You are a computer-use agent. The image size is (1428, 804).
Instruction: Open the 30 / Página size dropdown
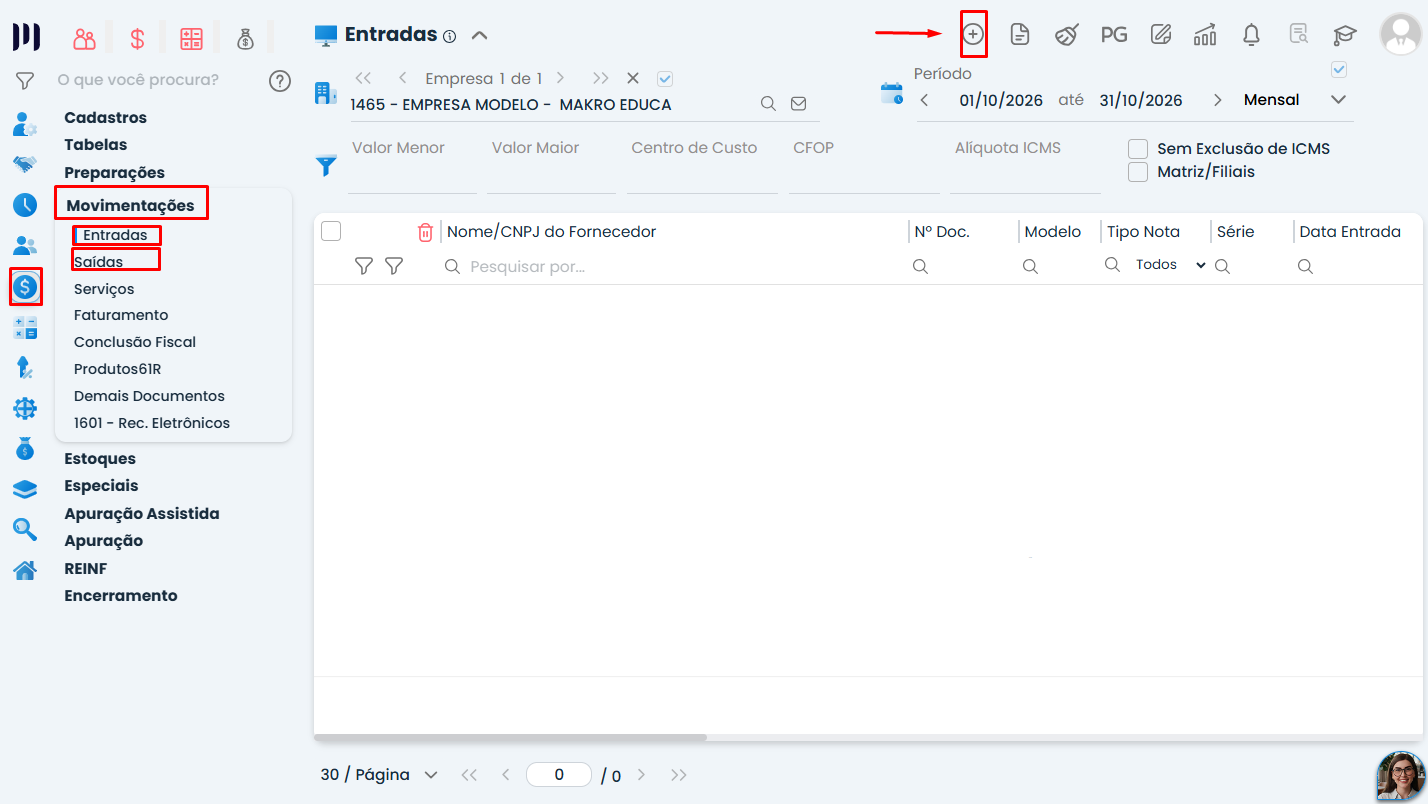pyautogui.click(x=380, y=775)
